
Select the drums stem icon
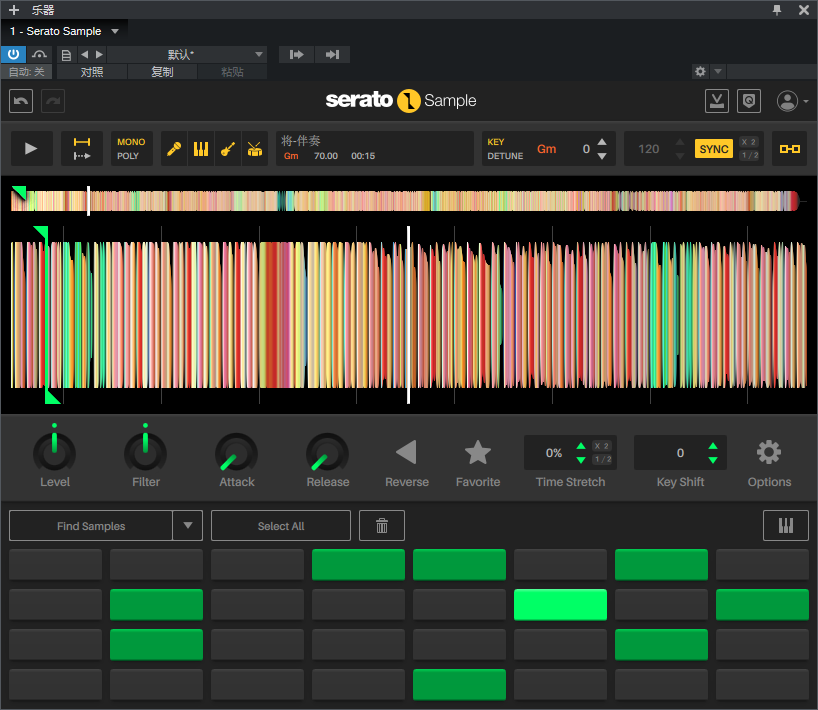tap(255, 149)
